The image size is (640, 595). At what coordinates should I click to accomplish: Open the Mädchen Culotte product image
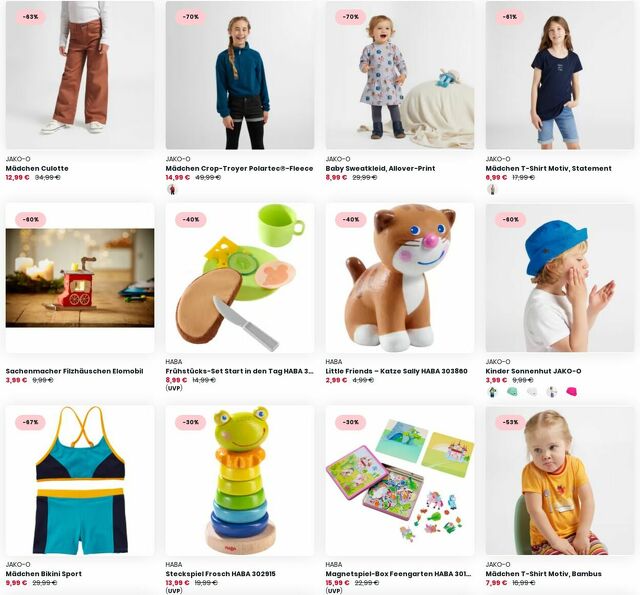click(x=80, y=75)
